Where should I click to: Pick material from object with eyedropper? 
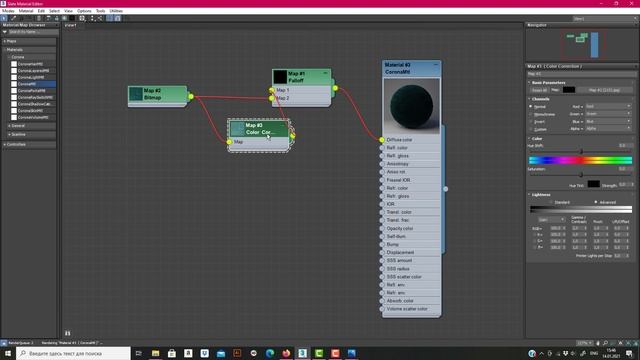[13, 18]
